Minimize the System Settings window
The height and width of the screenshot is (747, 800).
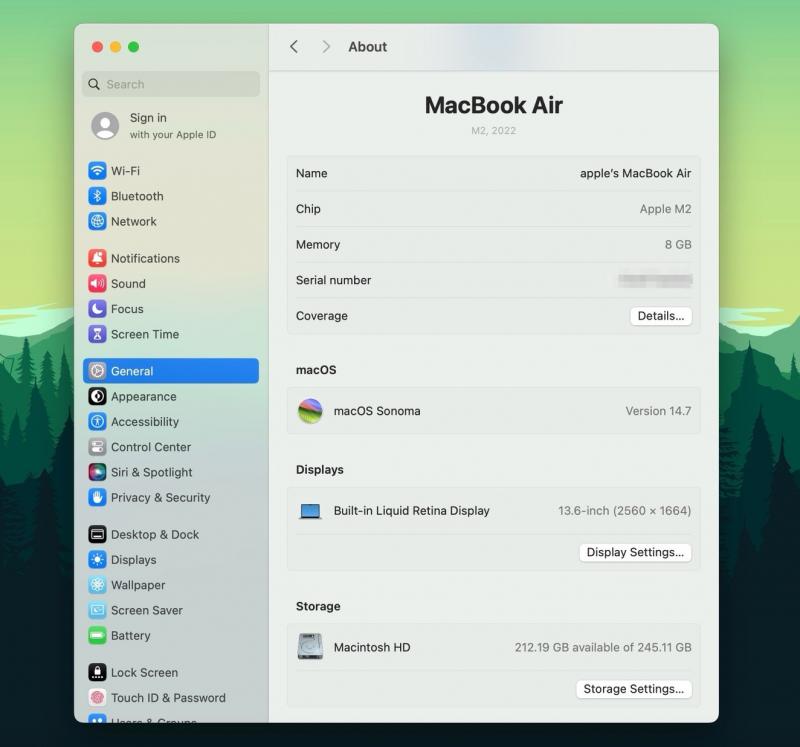click(x=116, y=47)
